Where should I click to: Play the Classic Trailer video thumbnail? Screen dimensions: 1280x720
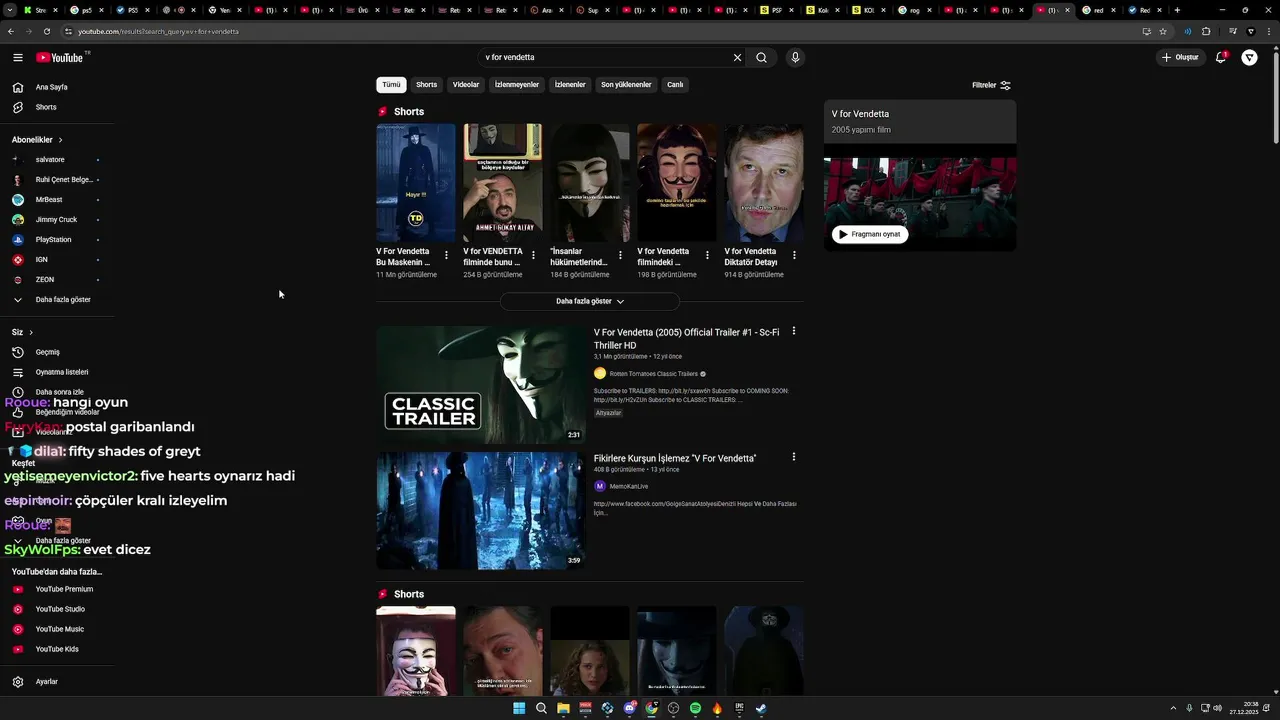(x=481, y=384)
